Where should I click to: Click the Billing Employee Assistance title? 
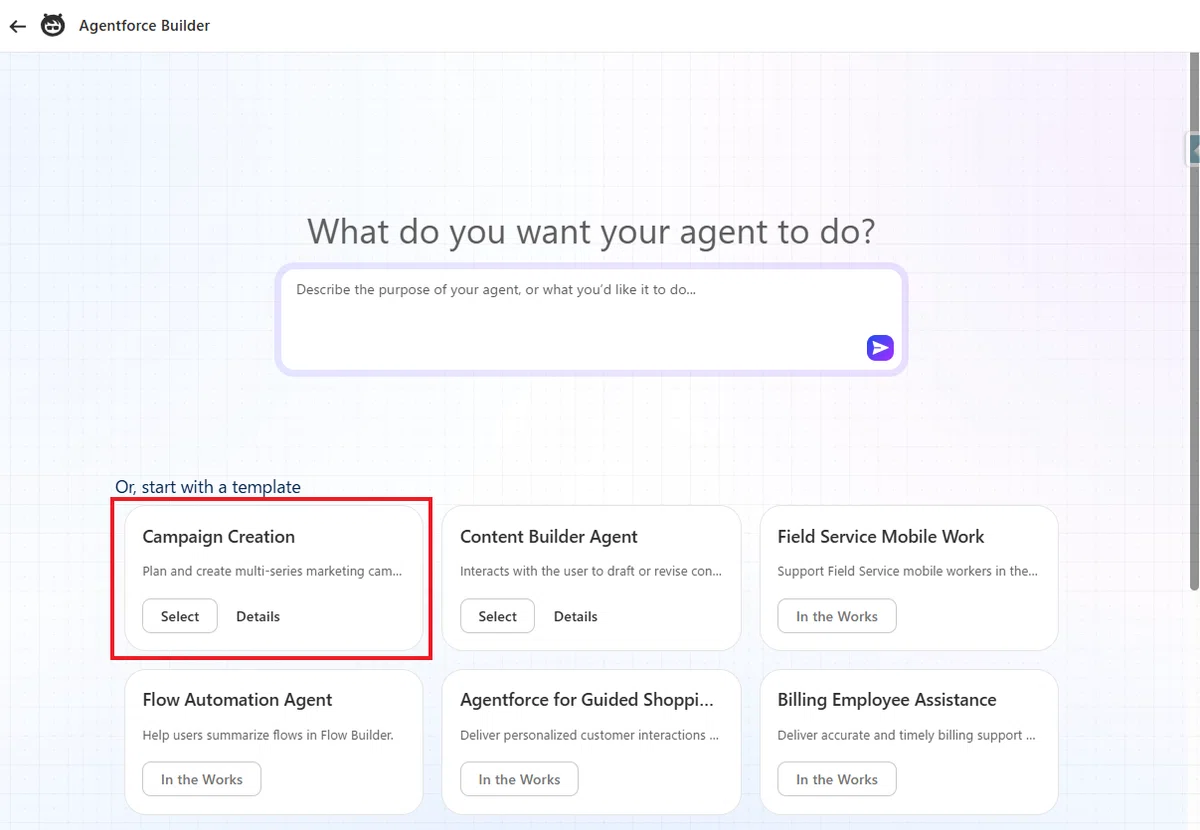(x=887, y=700)
